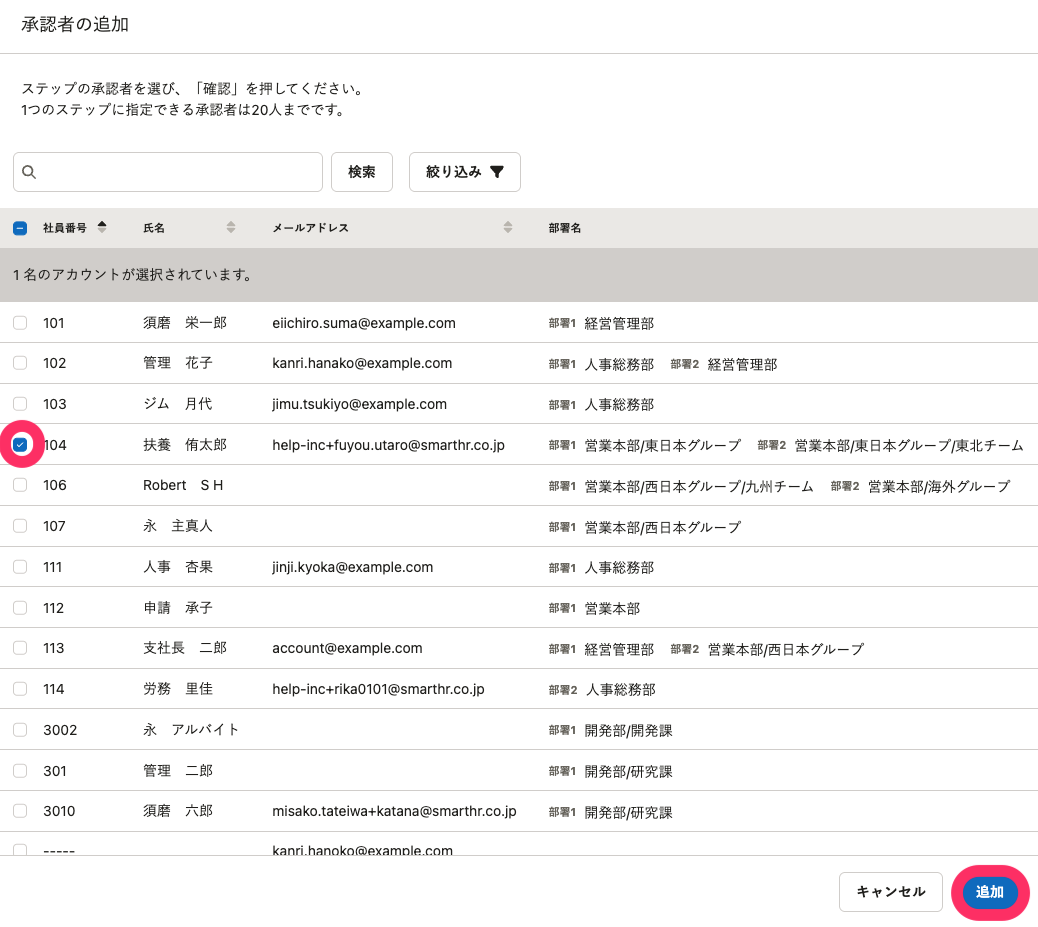Click email kanri.hanako@example.com
The width and height of the screenshot is (1038, 927).
pyautogui.click(x=362, y=363)
